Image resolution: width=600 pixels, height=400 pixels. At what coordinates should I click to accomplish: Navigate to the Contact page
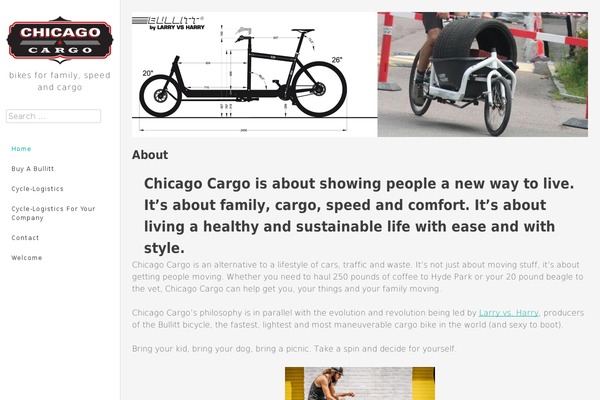click(x=25, y=238)
